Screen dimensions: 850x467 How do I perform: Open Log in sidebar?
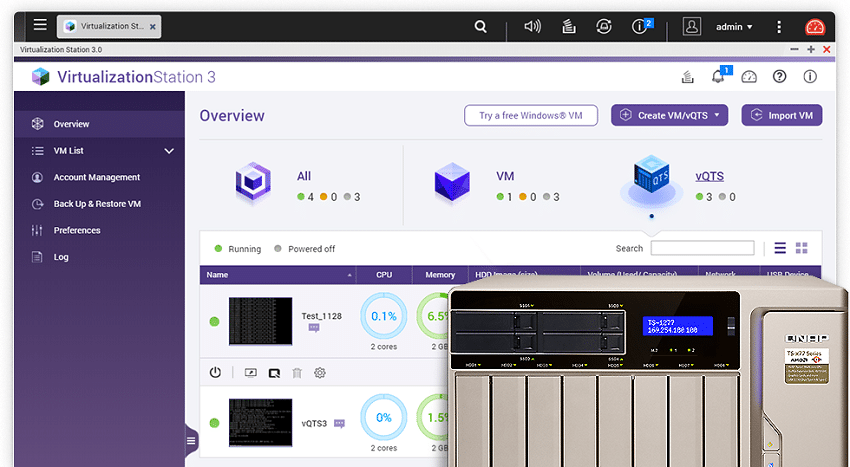coord(100,257)
